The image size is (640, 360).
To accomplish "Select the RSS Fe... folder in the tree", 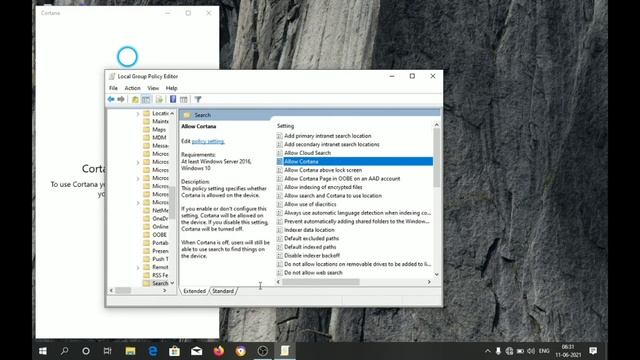I will point(156,275).
